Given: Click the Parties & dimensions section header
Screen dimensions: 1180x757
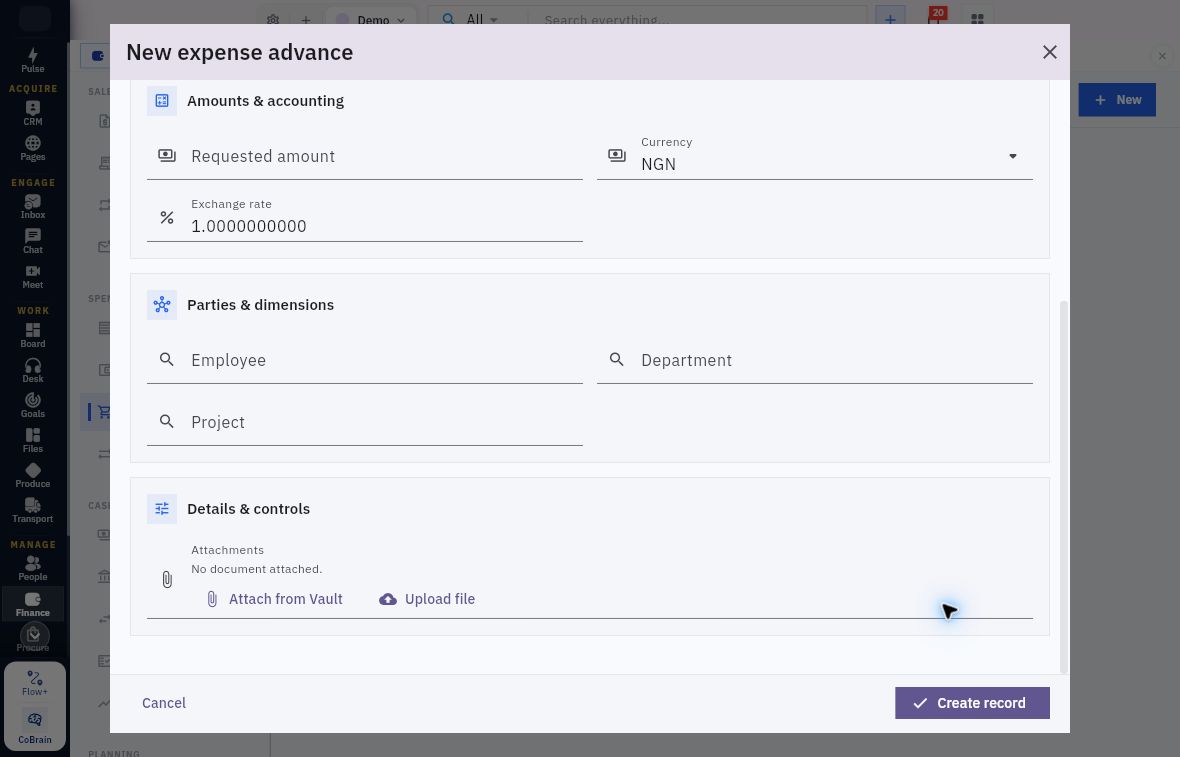Looking at the screenshot, I should pyautogui.click(x=260, y=305).
